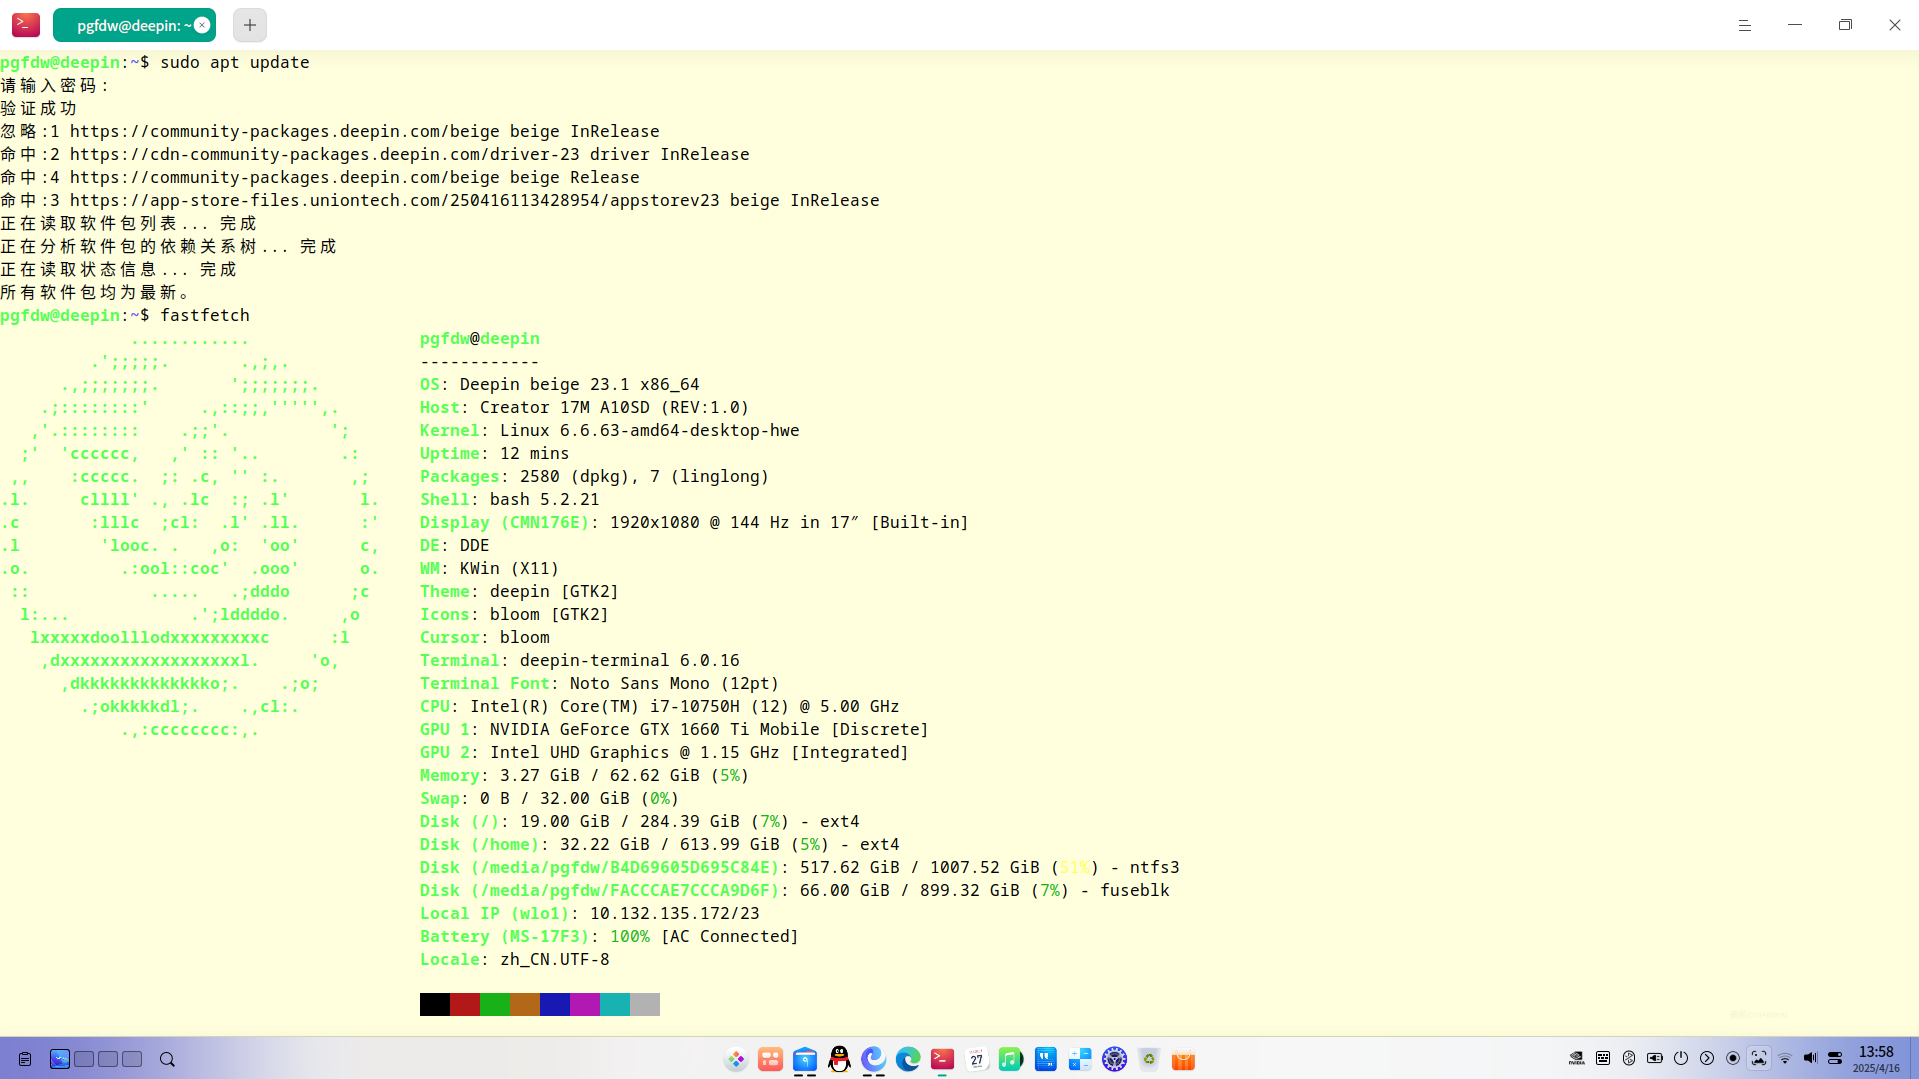Launch QQ penguin from the dock

[x=839, y=1059]
